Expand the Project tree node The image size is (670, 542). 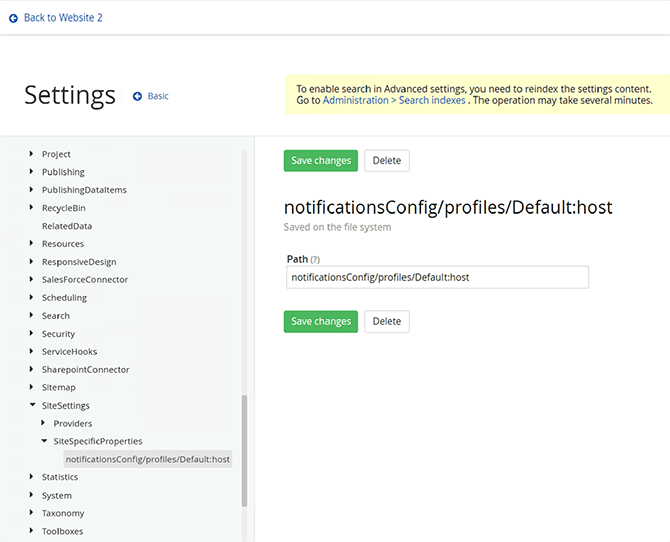[x=32, y=154]
